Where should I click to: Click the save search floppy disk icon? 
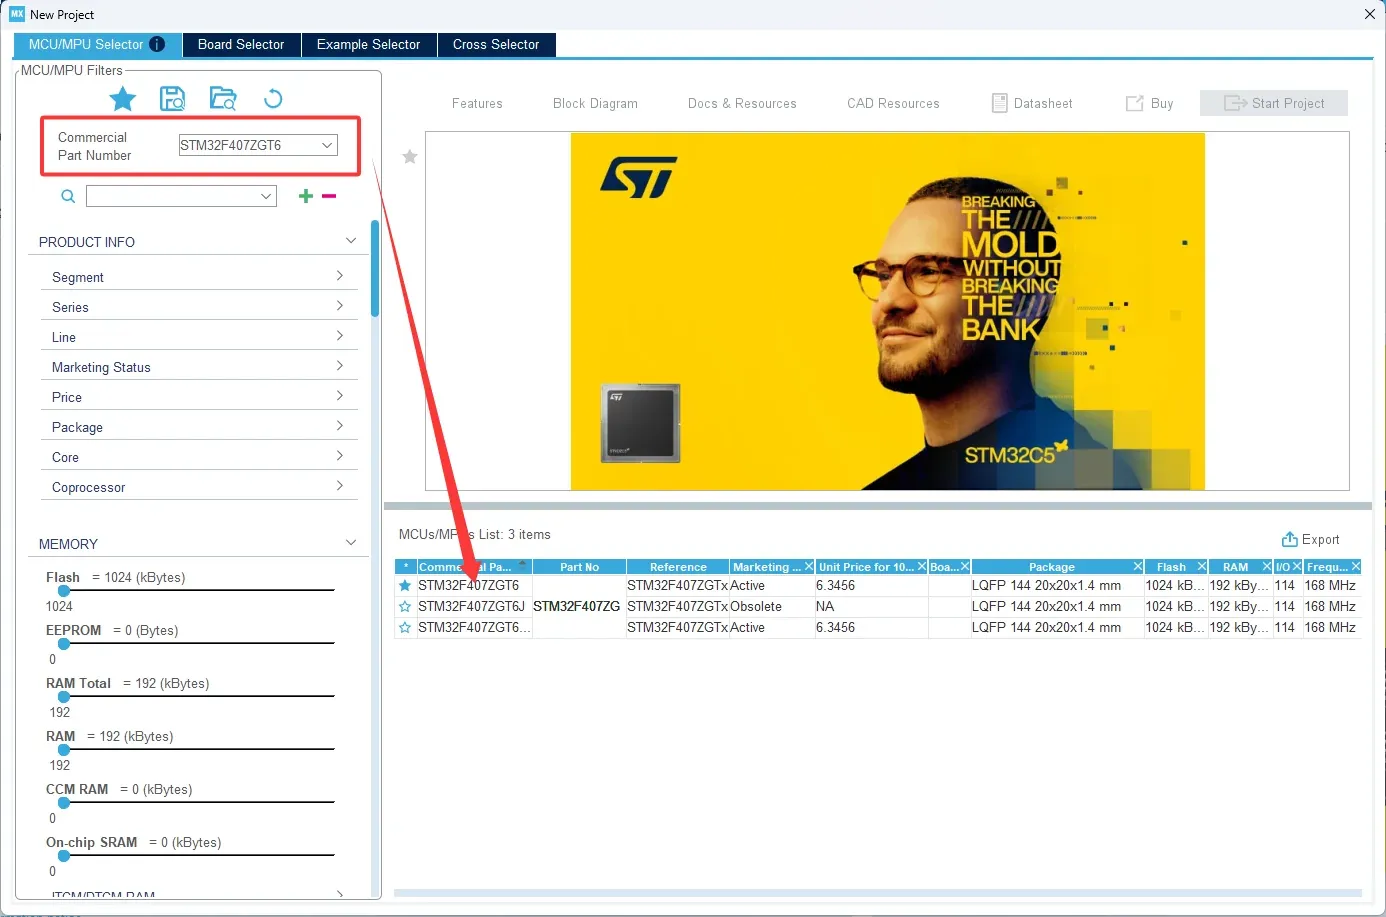click(x=173, y=98)
